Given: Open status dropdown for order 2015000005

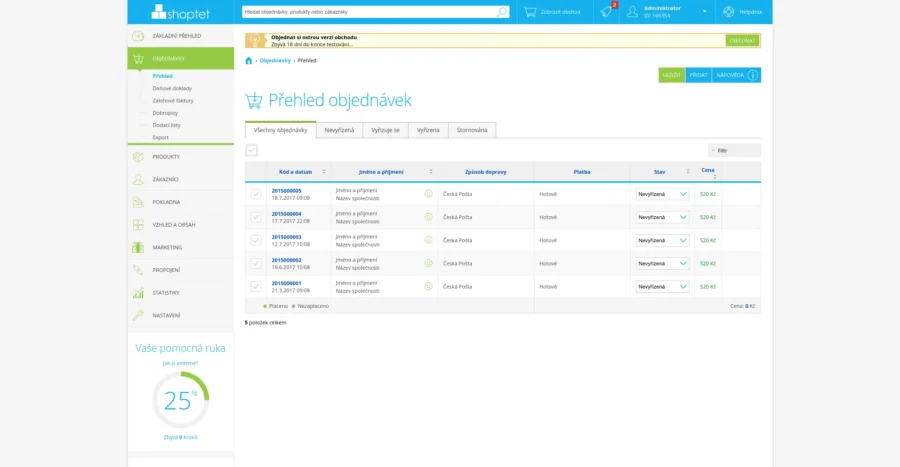Looking at the screenshot, I should click(662, 194).
